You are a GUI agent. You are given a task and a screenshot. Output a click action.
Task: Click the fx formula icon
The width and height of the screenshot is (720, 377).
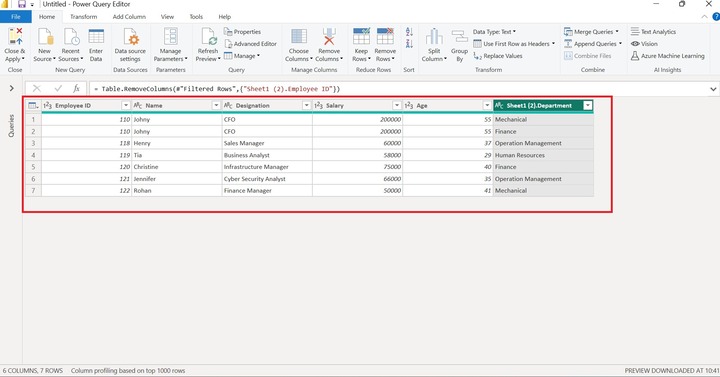[x=76, y=89]
